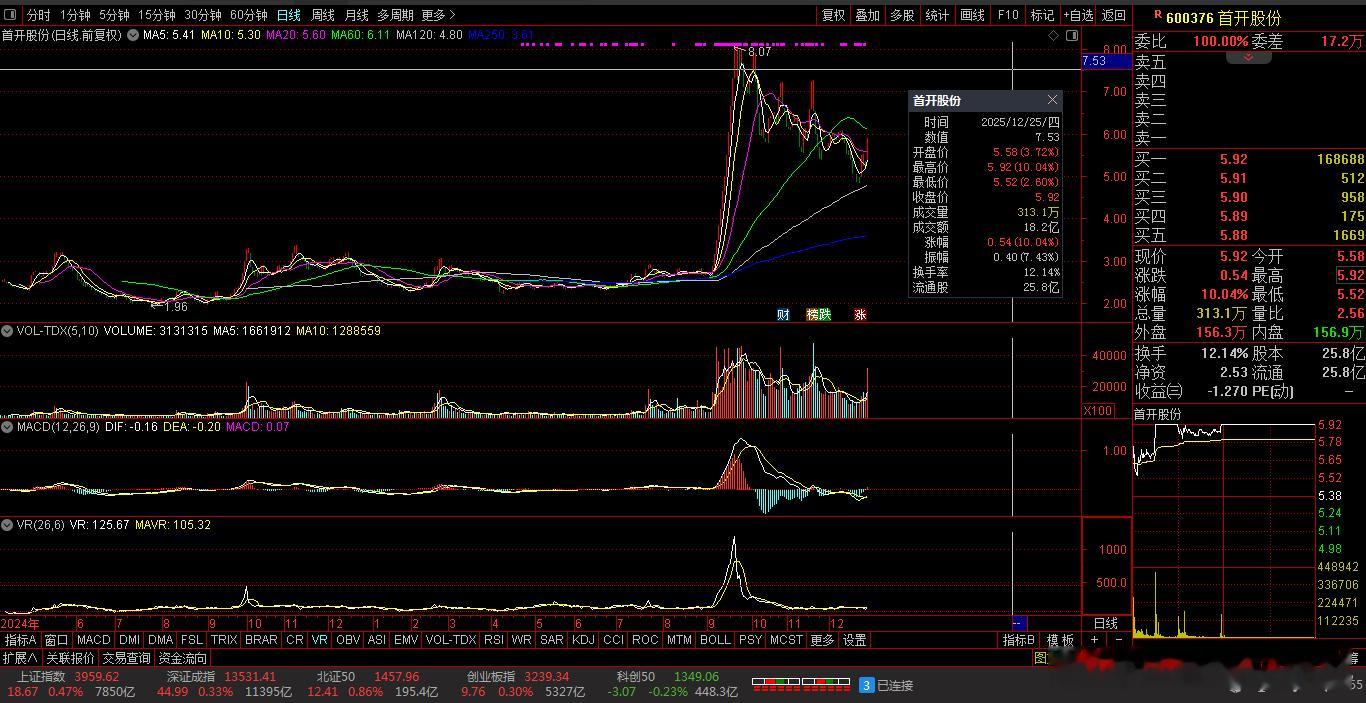Open the 资金流向 tab
Screen dimensions: 1366x703
pos(183,658)
